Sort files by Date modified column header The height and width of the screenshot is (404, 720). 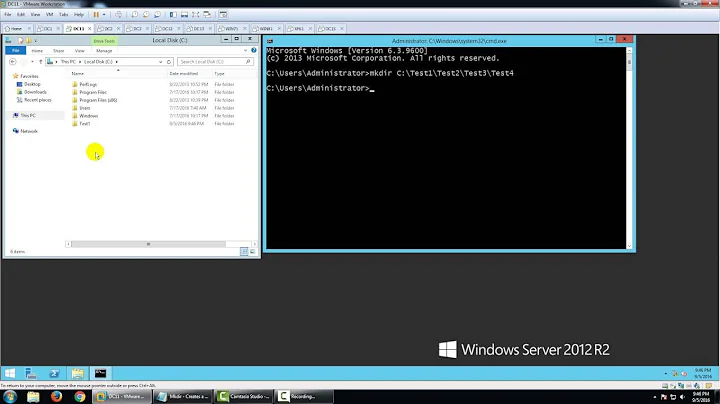coord(190,73)
